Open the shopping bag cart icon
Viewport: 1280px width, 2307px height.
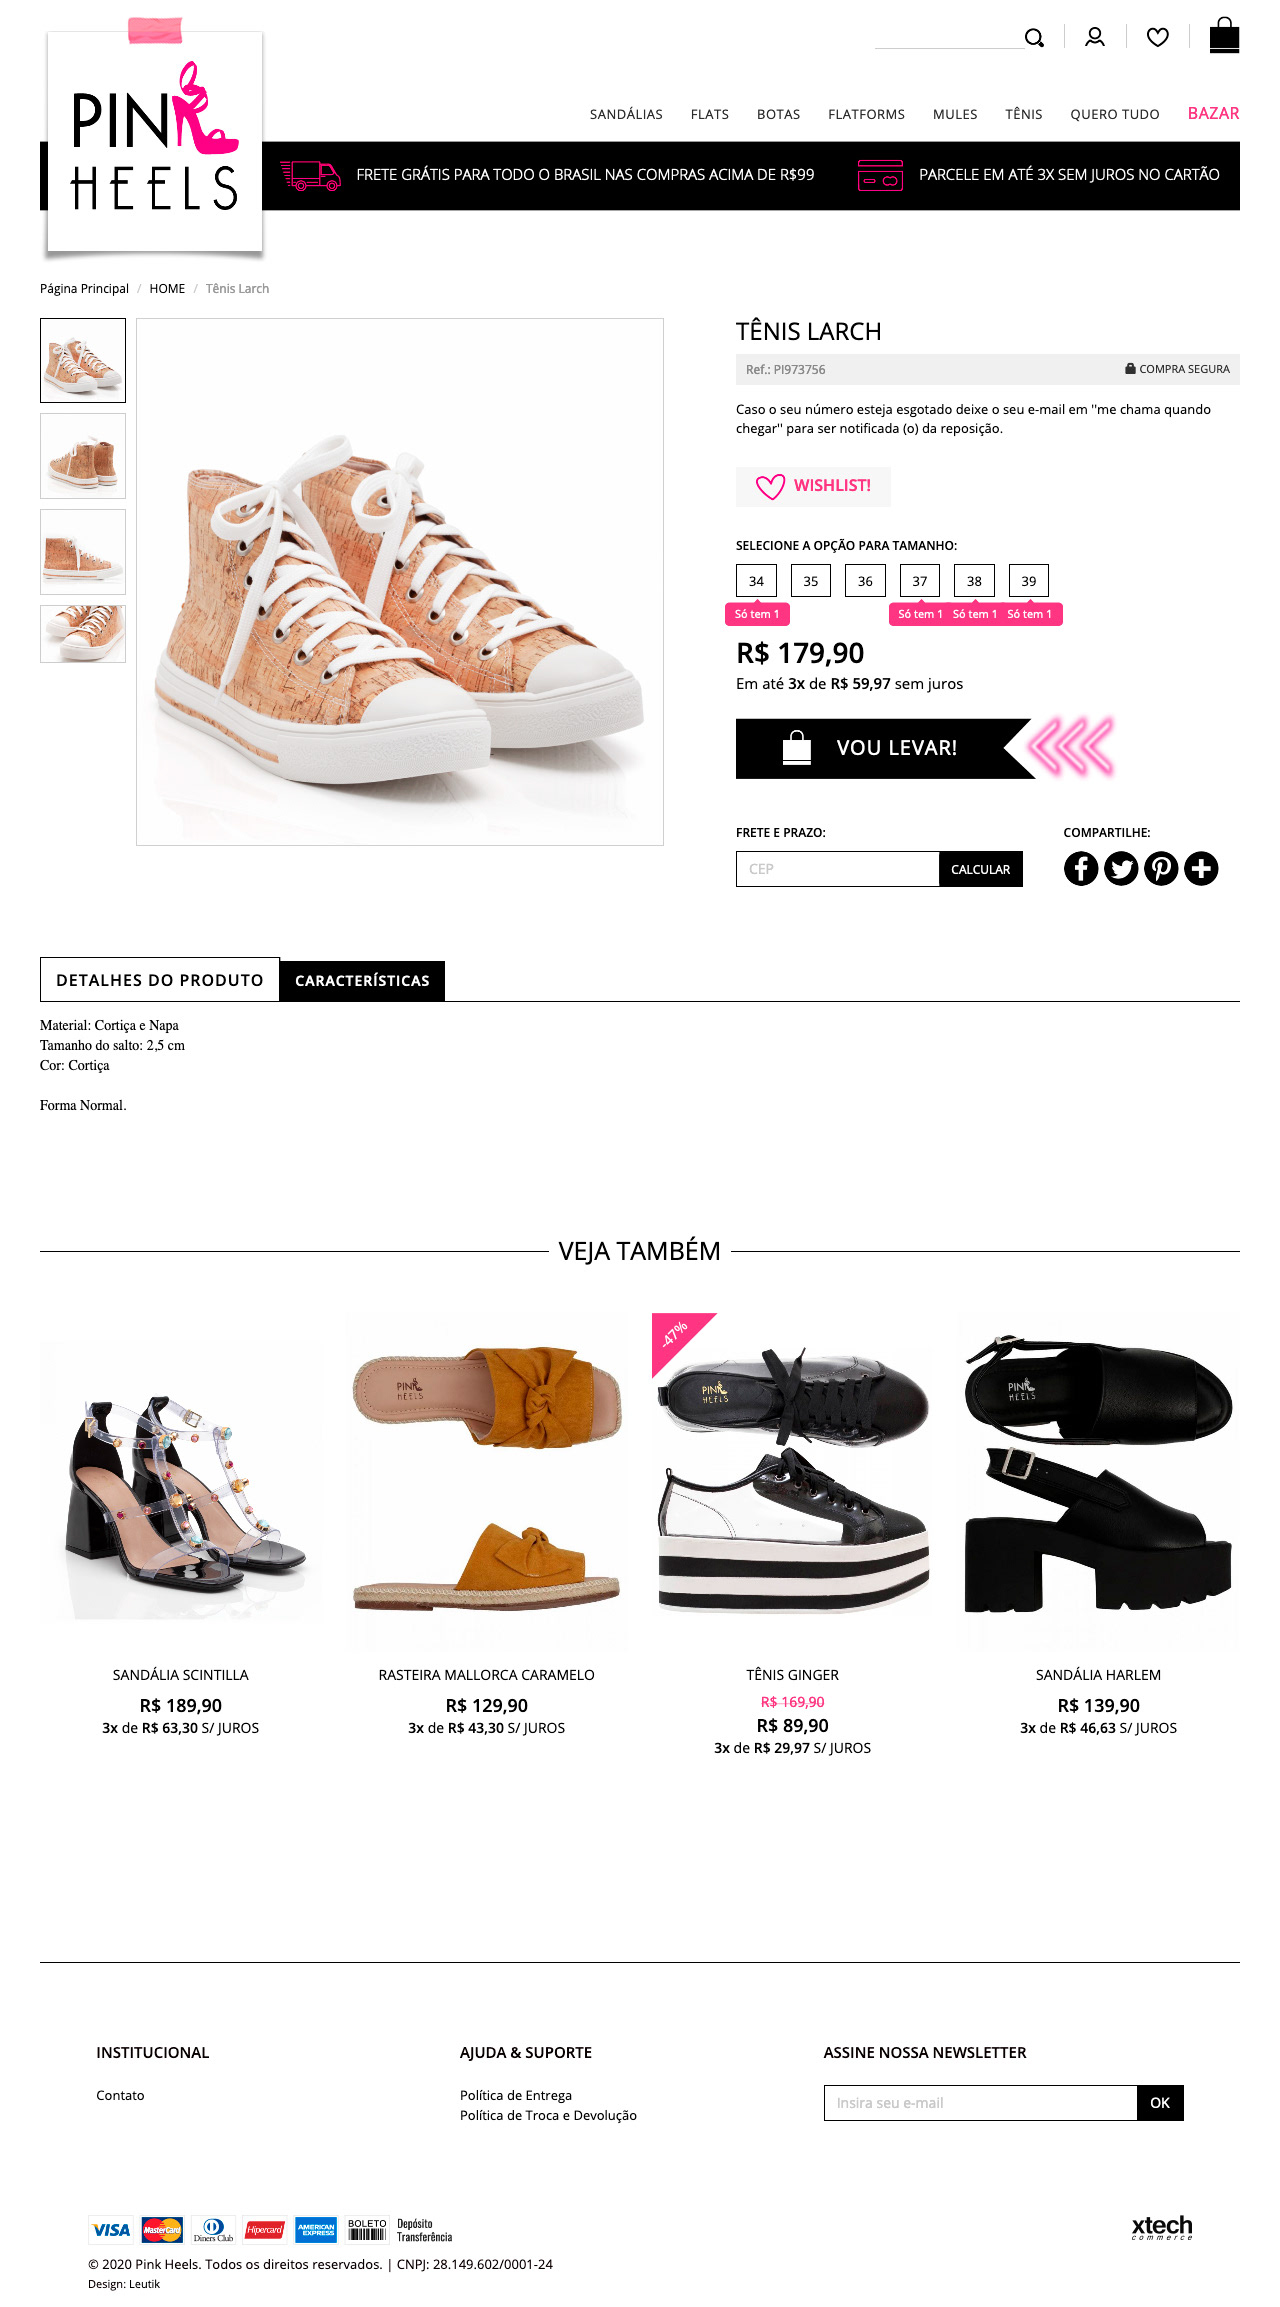pos(1224,35)
